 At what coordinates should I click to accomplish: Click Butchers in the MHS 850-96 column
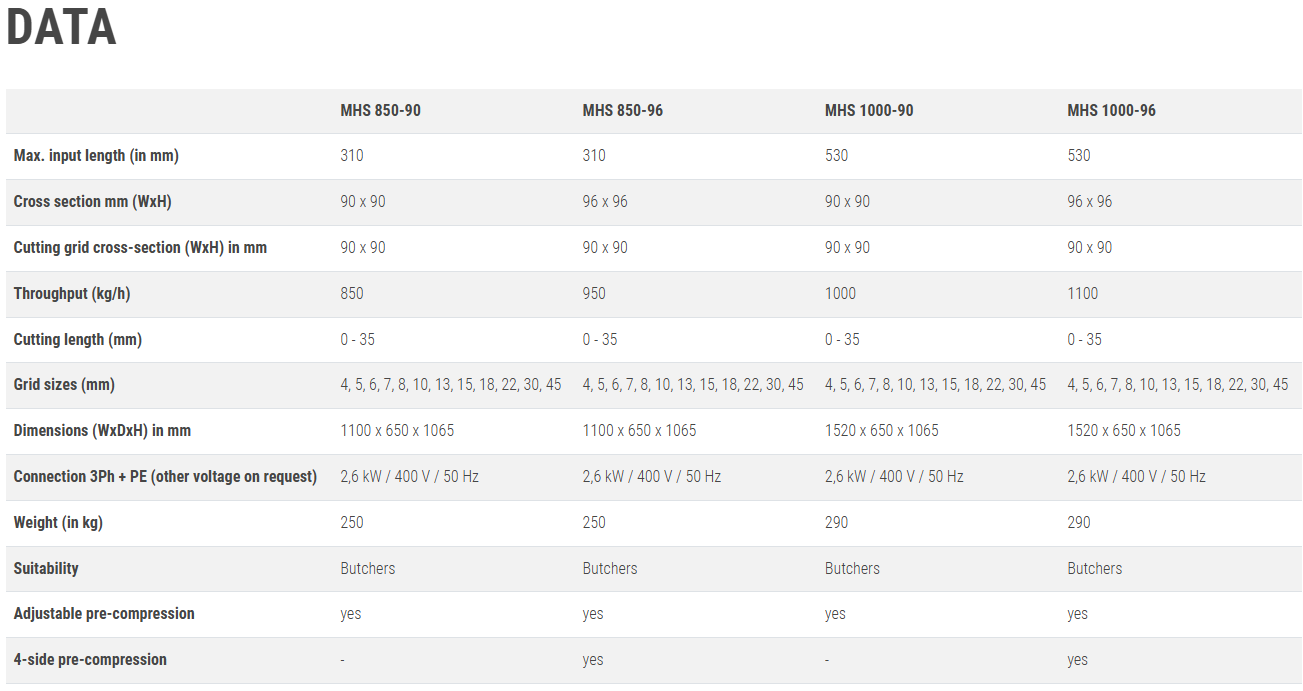pyautogui.click(x=609, y=569)
